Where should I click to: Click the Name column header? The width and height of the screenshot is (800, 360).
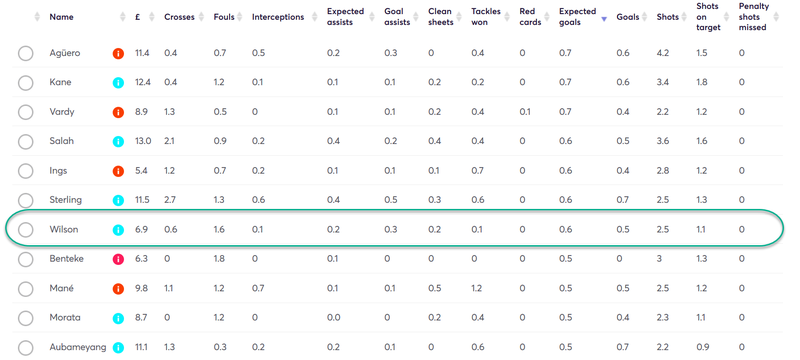[61, 17]
